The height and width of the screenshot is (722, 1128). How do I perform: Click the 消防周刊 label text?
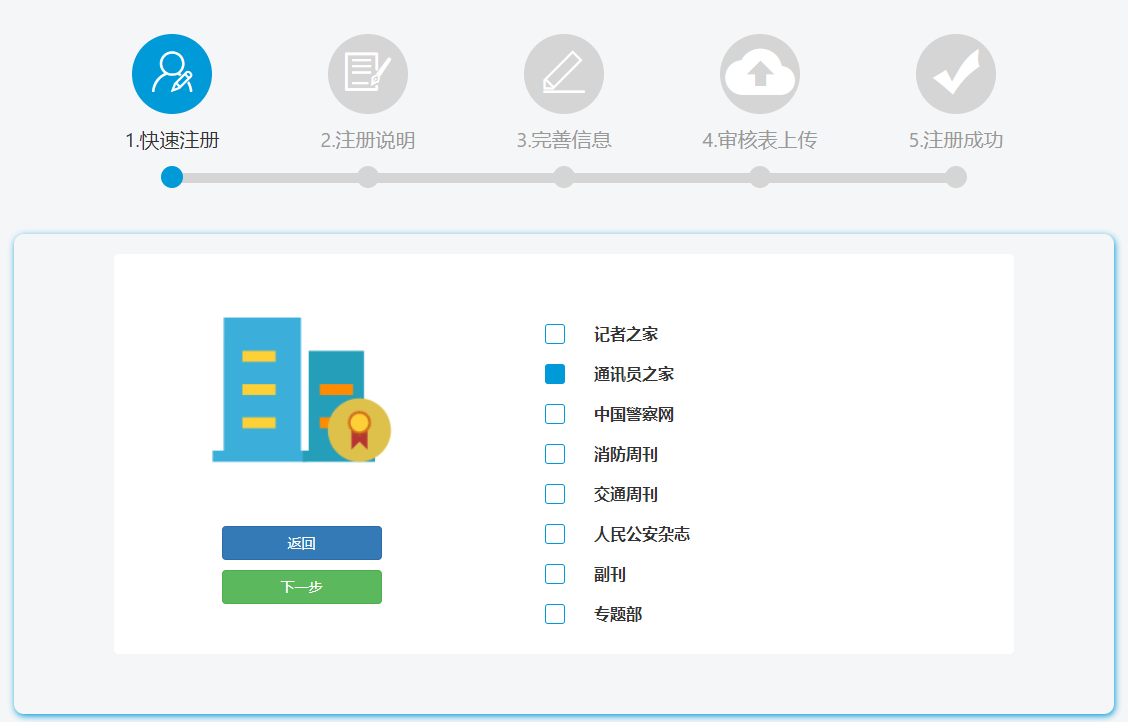pyautogui.click(x=626, y=454)
